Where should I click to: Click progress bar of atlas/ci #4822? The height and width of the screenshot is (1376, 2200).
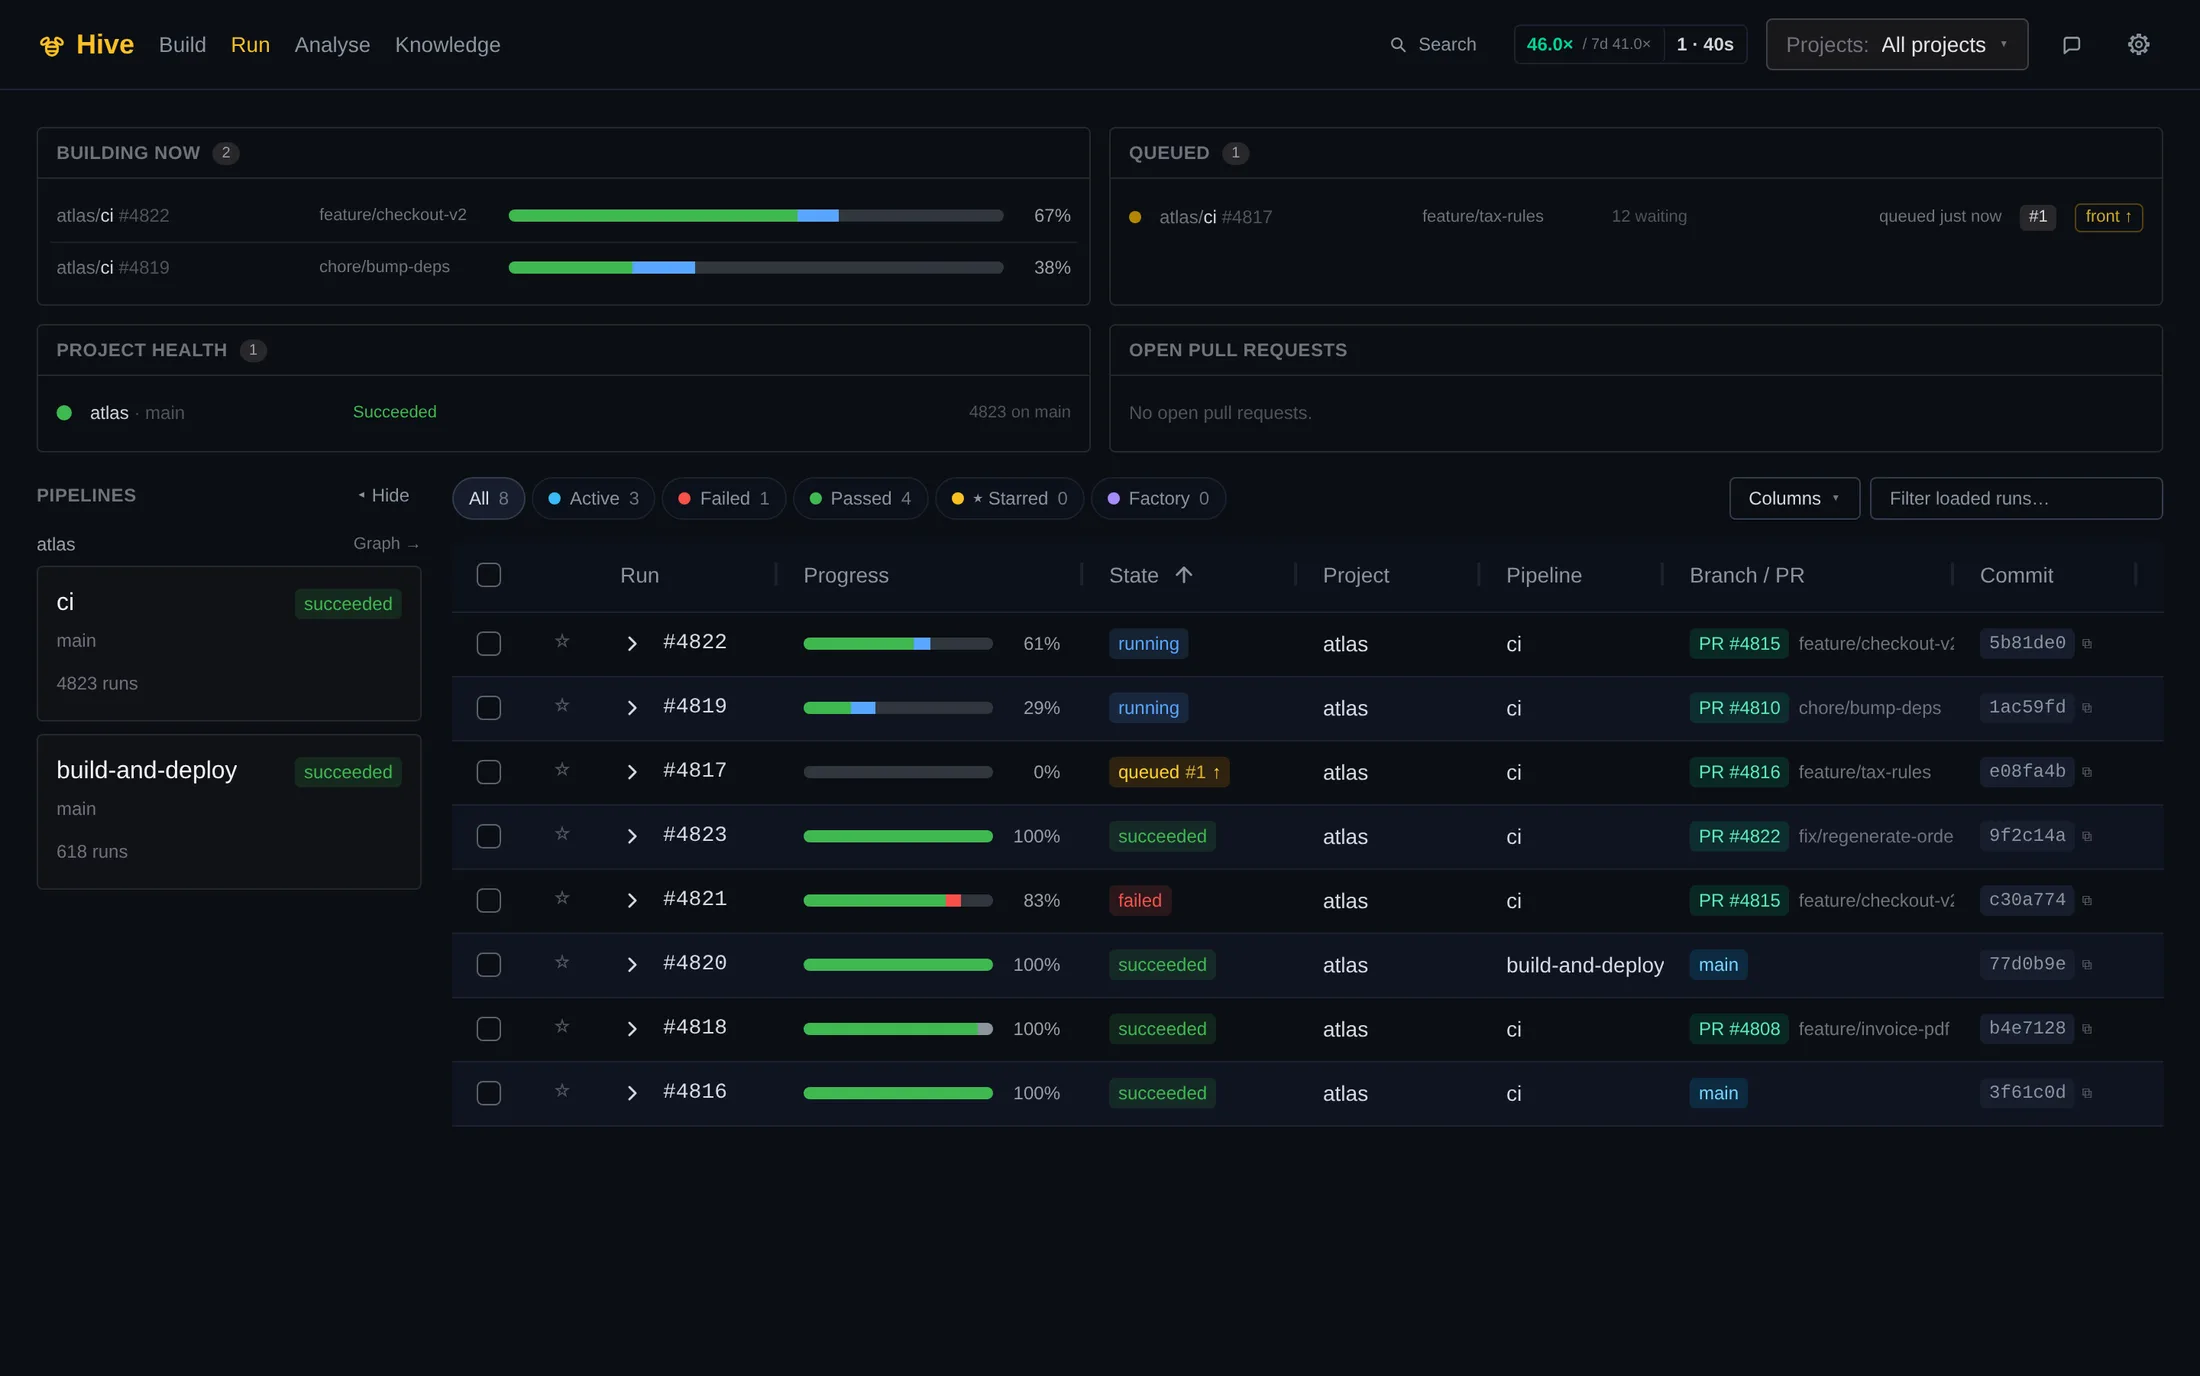tap(755, 215)
